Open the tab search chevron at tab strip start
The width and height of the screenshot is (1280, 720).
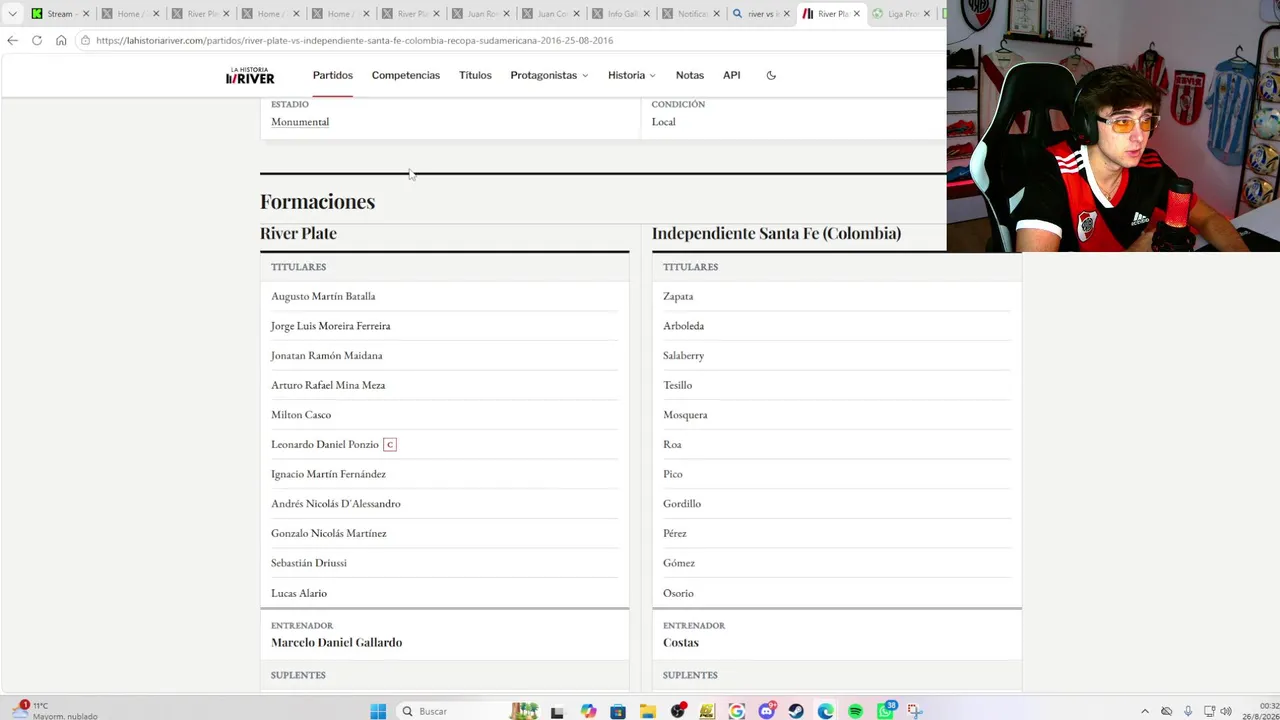pyautogui.click(x=12, y=14)
